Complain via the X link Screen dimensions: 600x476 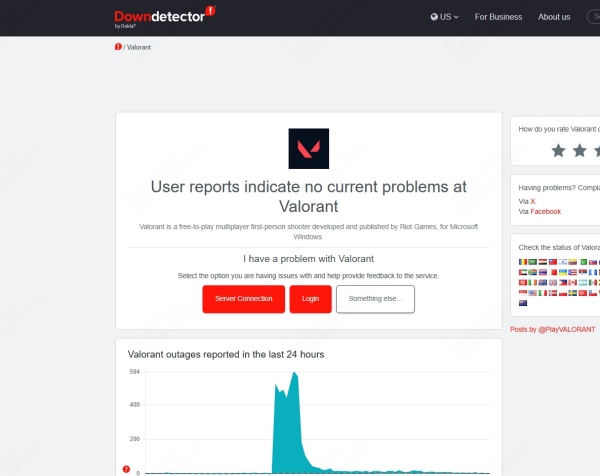[x=532, y=201]
